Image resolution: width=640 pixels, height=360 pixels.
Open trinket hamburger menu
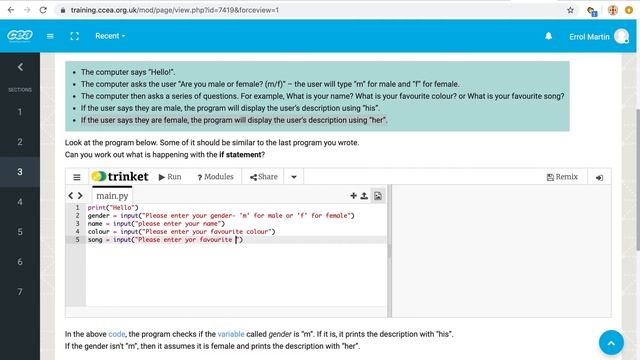click(77, 177)
